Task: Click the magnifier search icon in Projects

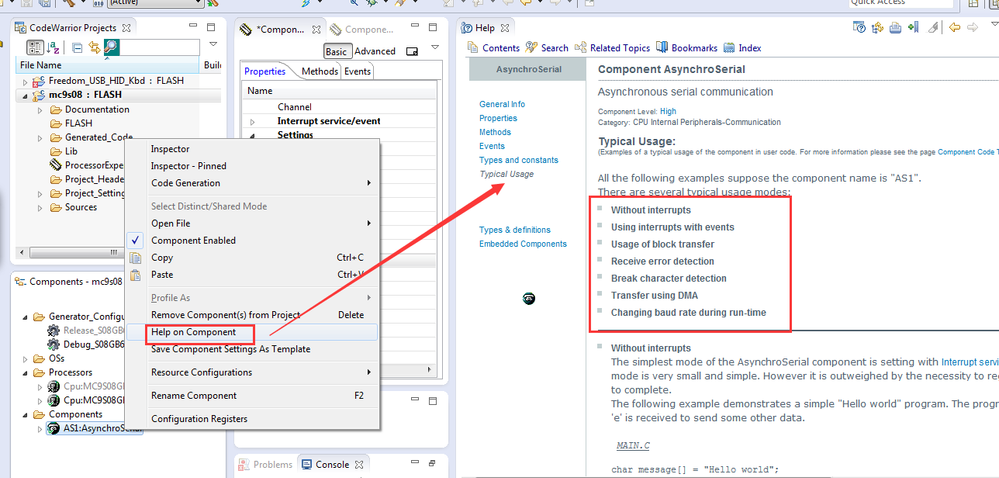Action: [111, 47]
